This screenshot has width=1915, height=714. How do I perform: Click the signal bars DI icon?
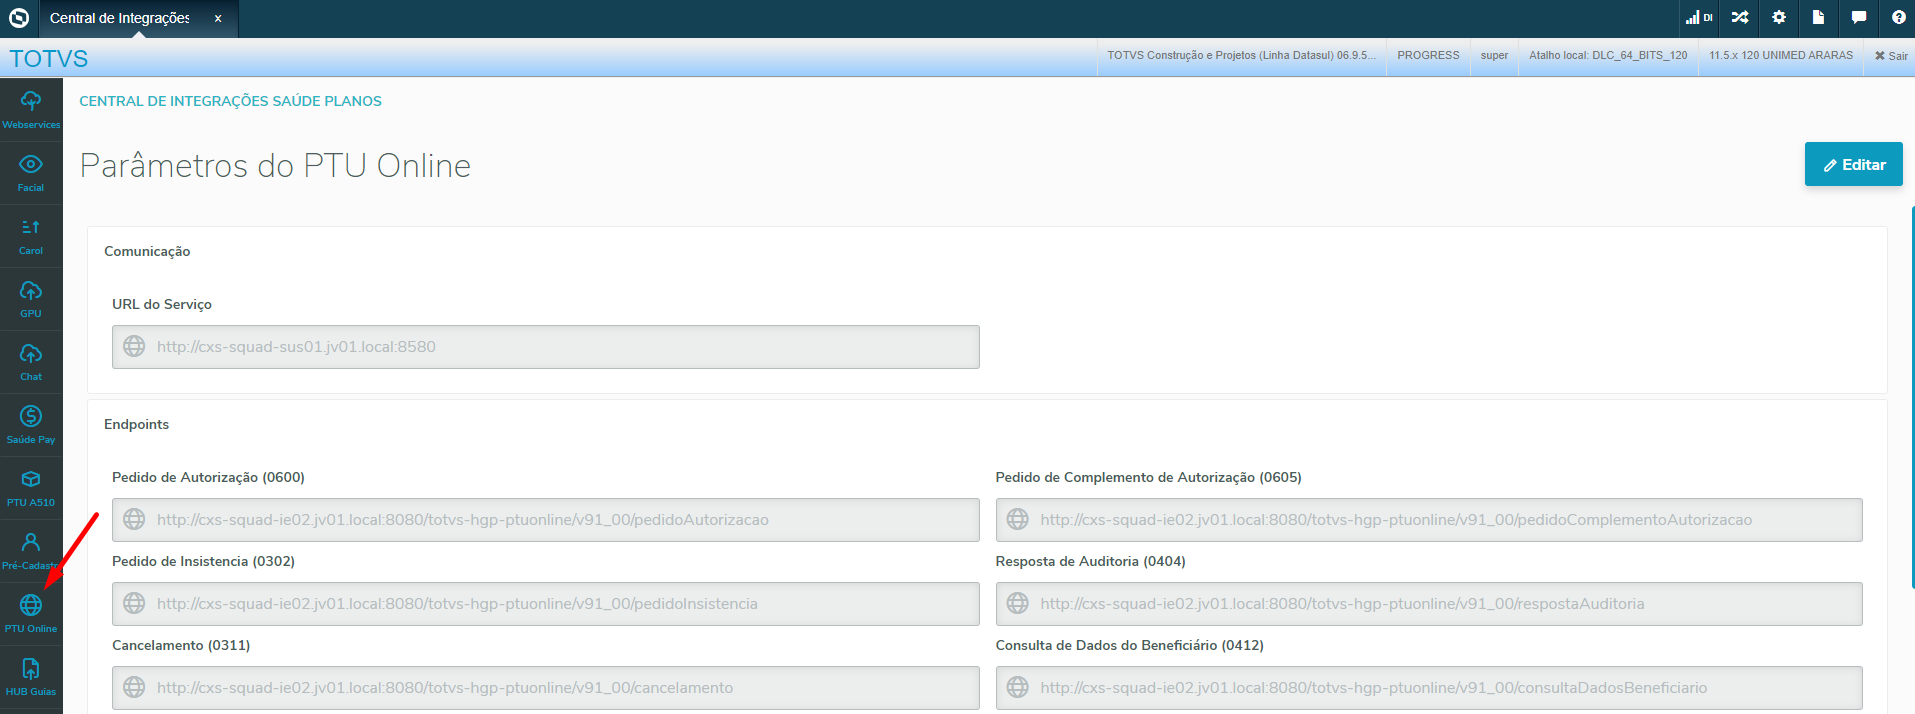tap(1699, 17)
